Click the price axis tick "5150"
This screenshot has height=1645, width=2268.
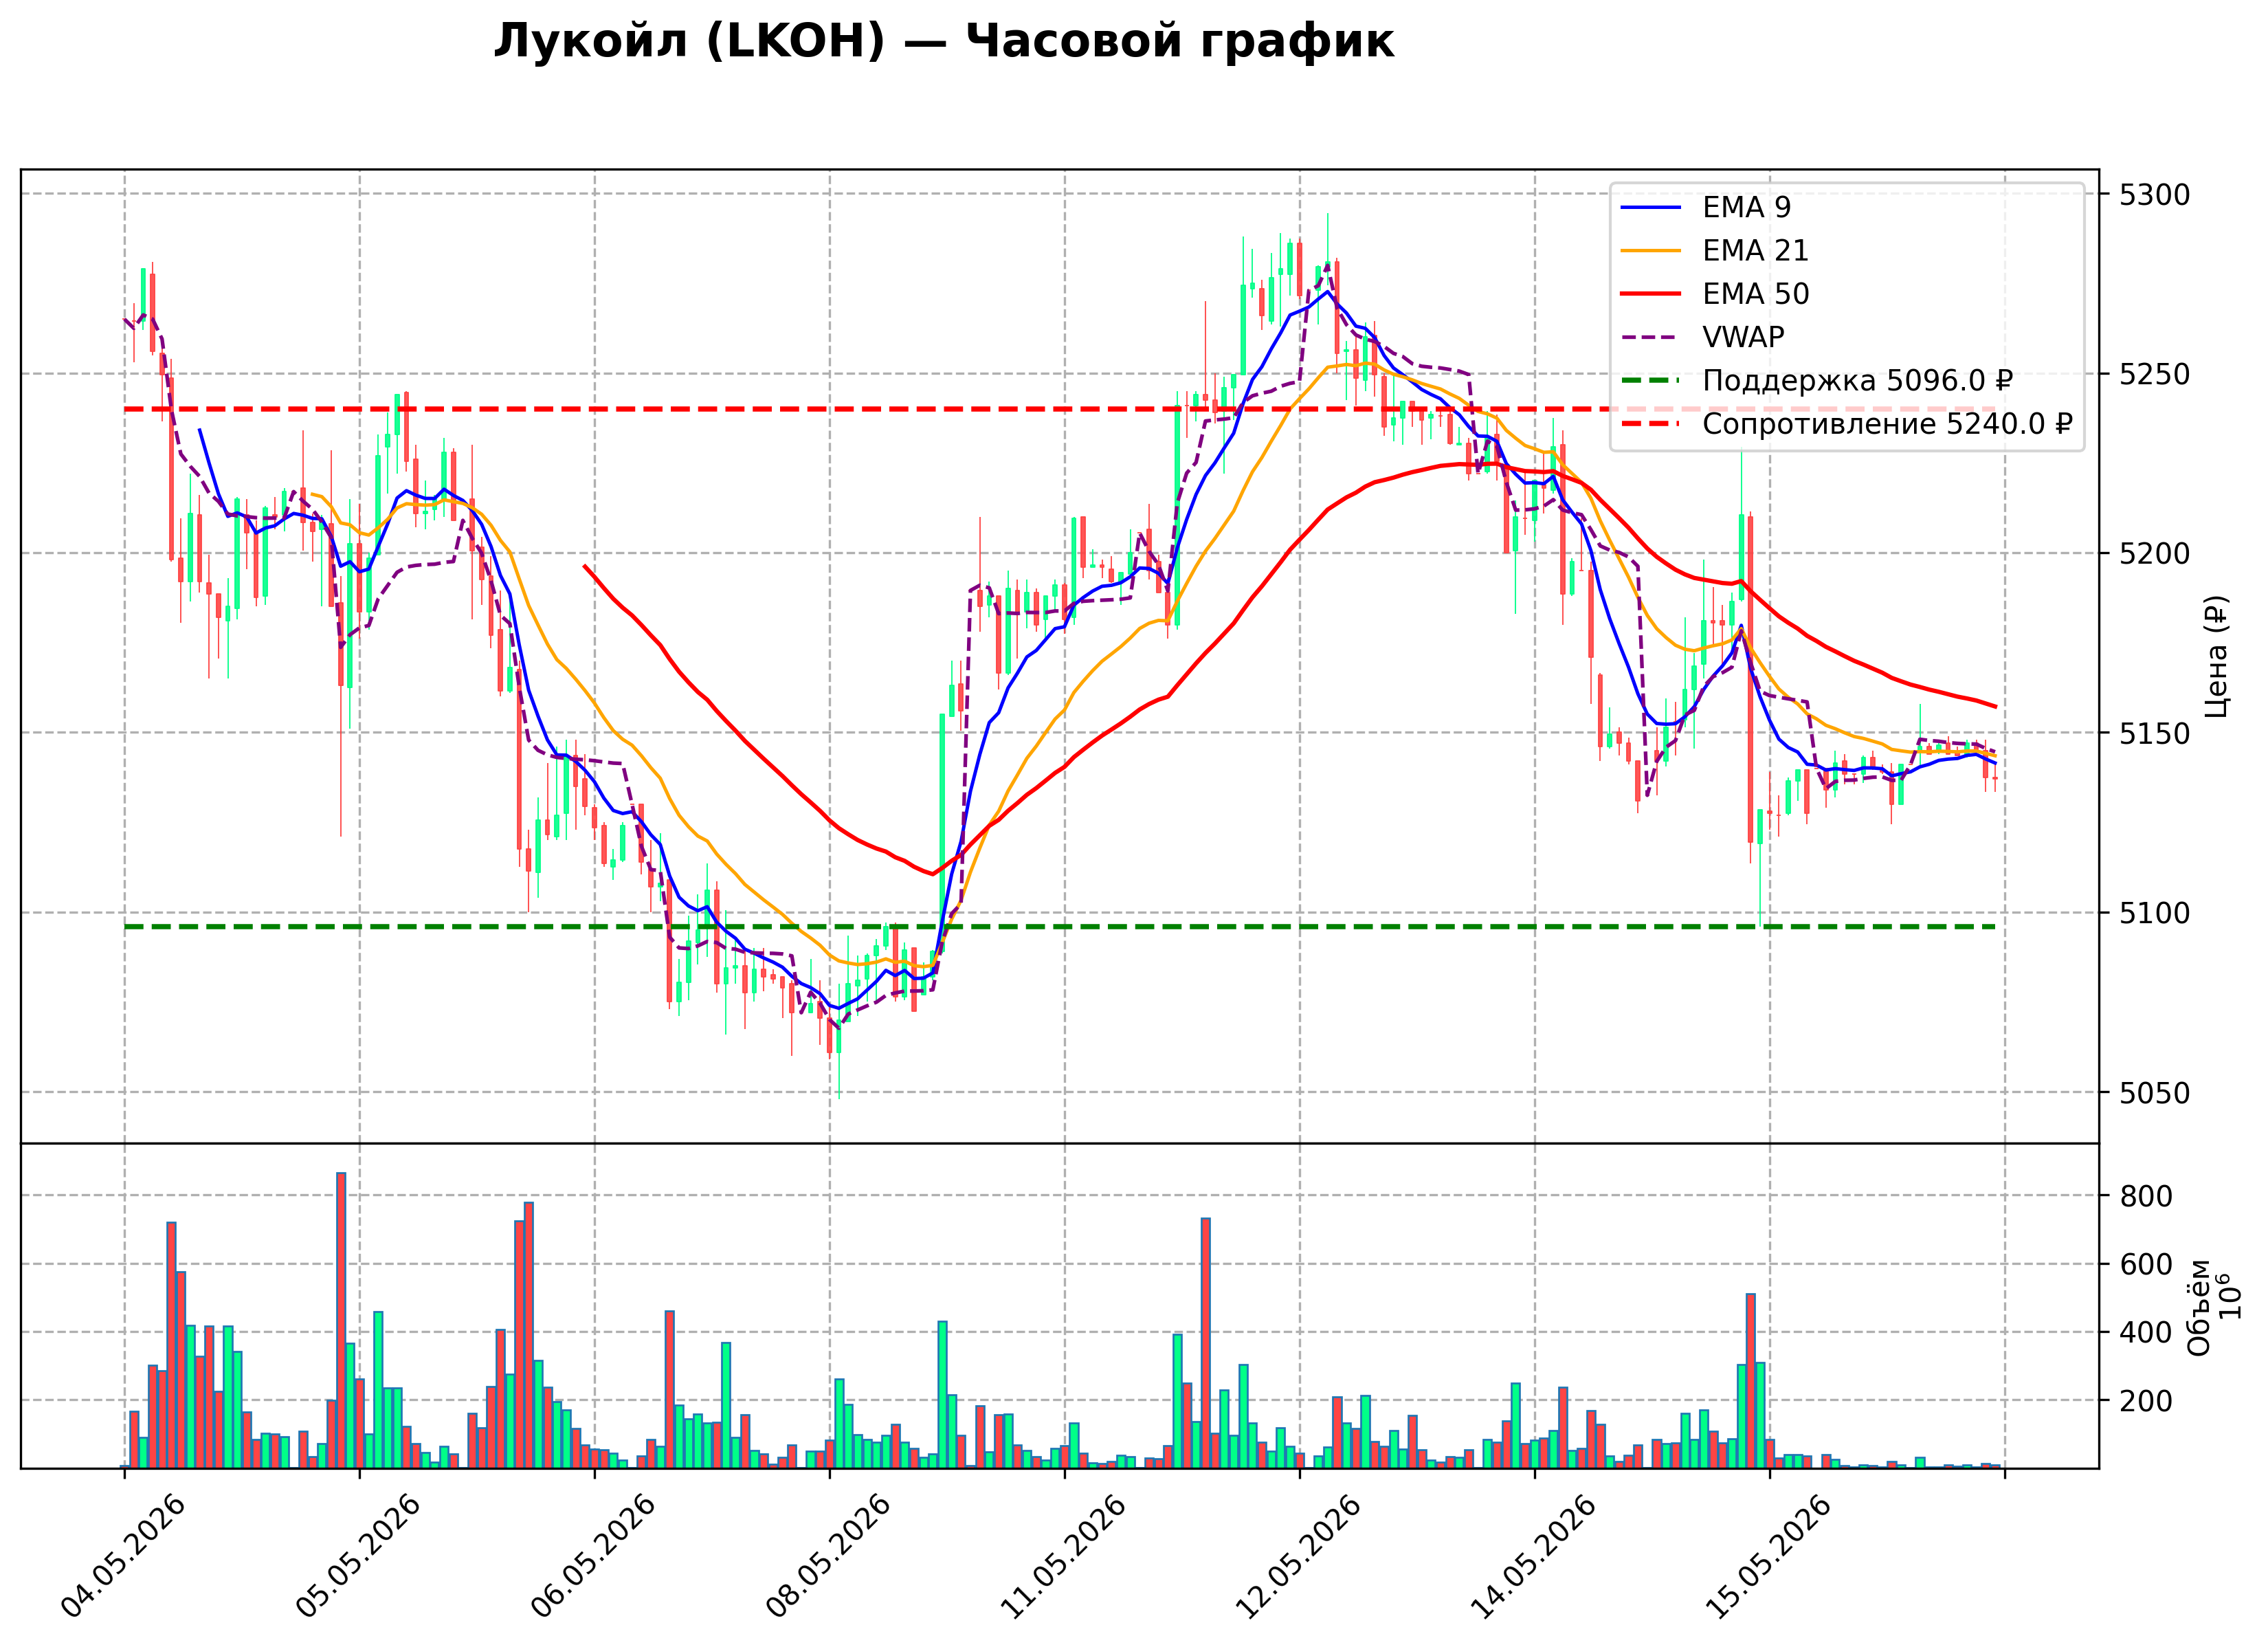coord(2154,733)
